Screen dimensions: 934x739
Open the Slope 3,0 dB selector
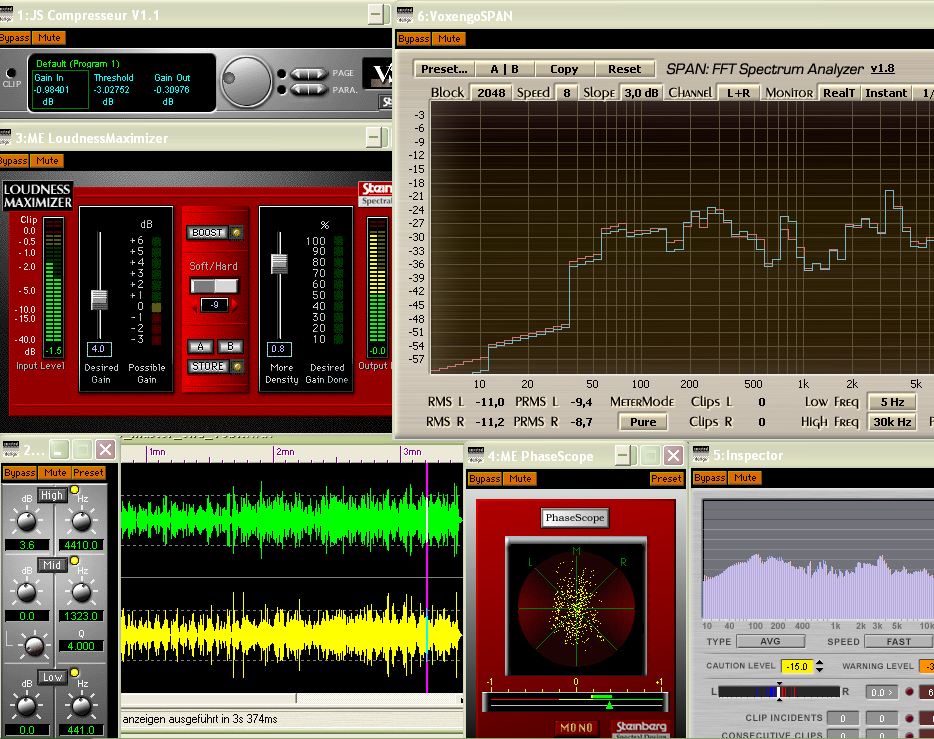(641, 93)
